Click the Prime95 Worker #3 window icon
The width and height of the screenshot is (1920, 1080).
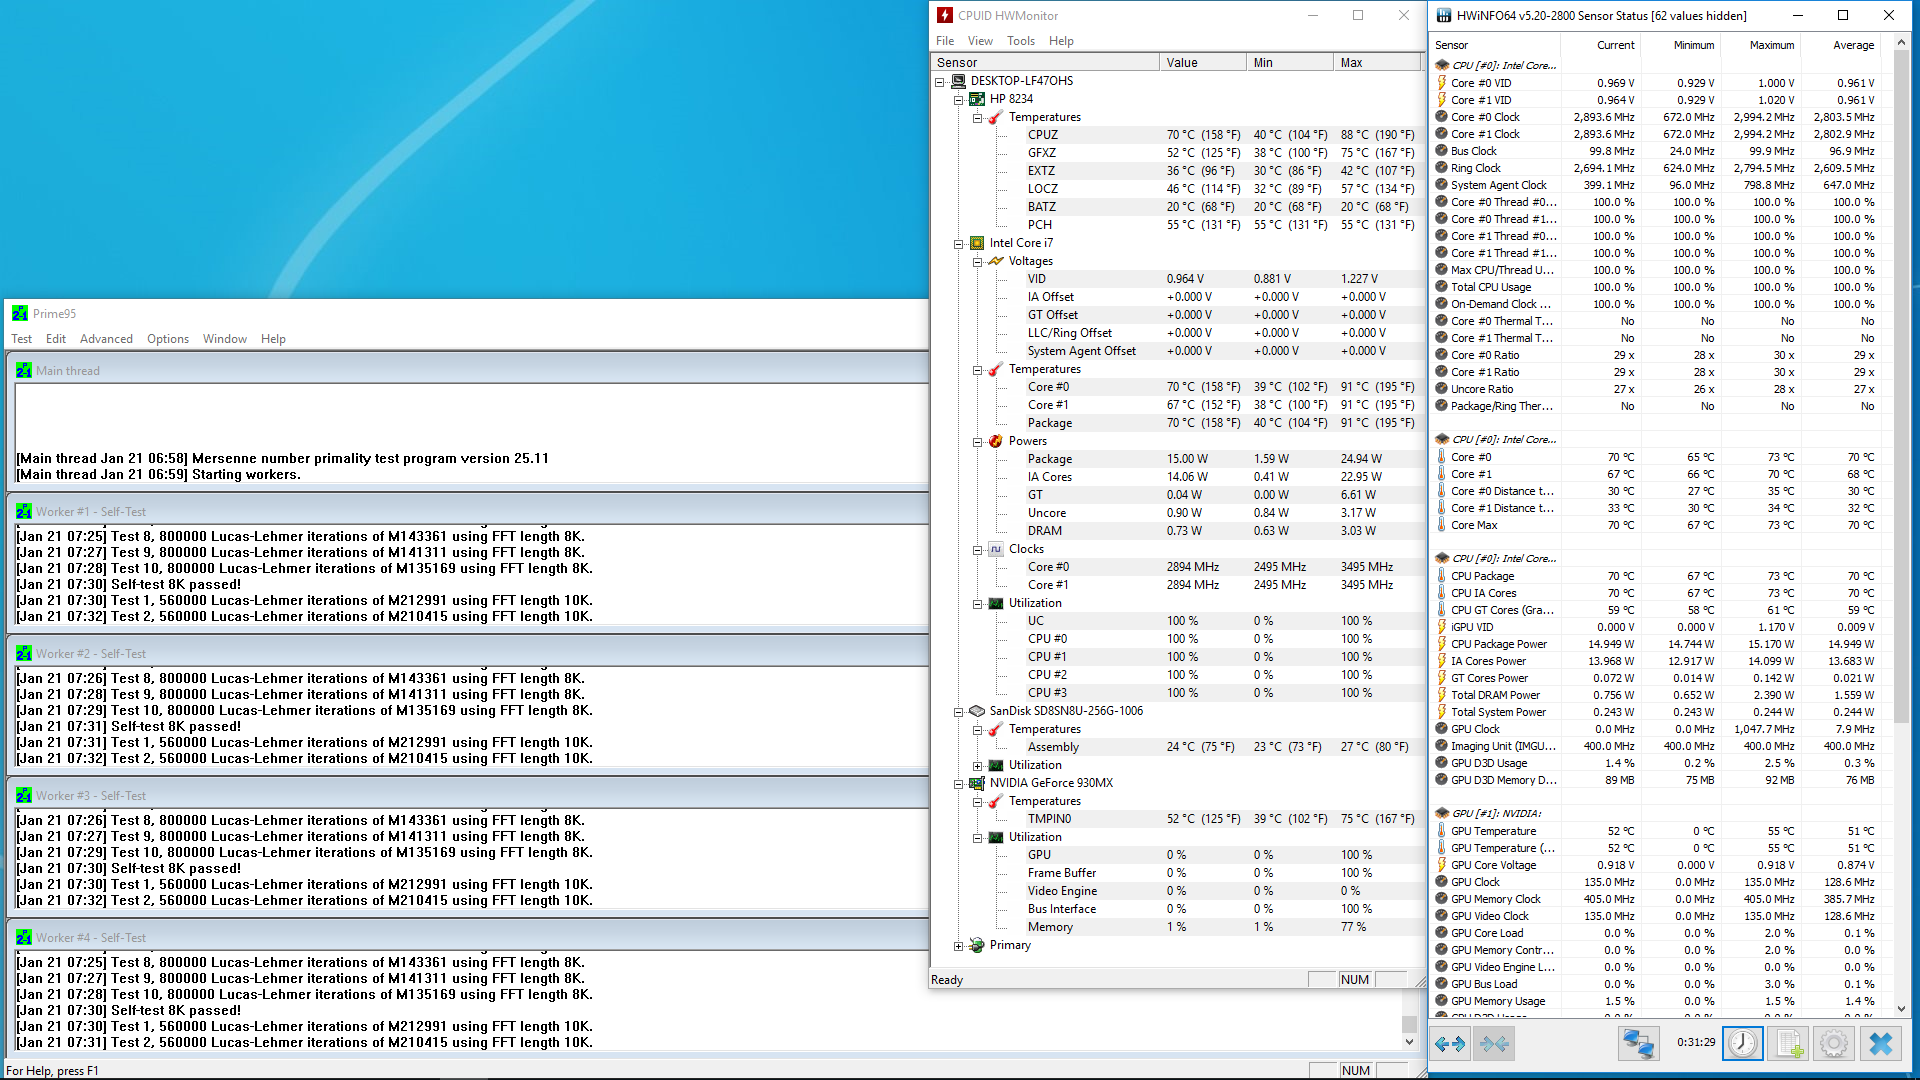[x=24, y=796]
